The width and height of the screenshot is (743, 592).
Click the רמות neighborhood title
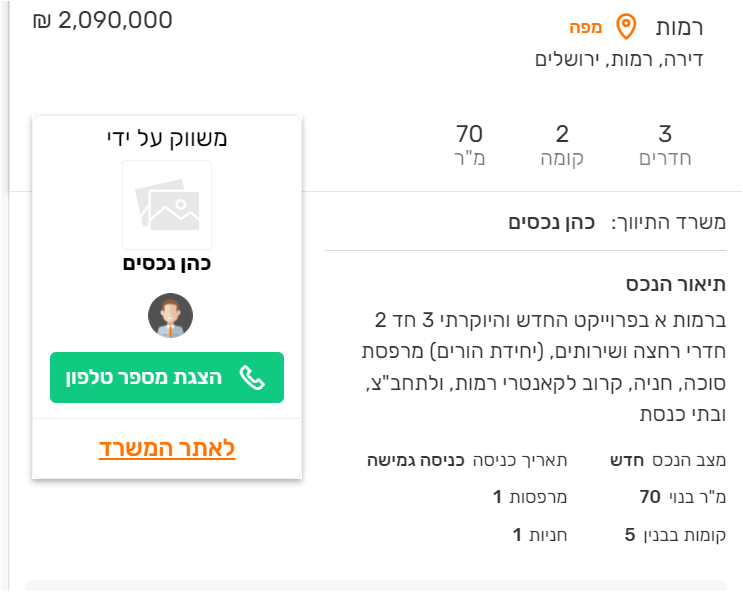pyautogui.click(x=680, y=27)
